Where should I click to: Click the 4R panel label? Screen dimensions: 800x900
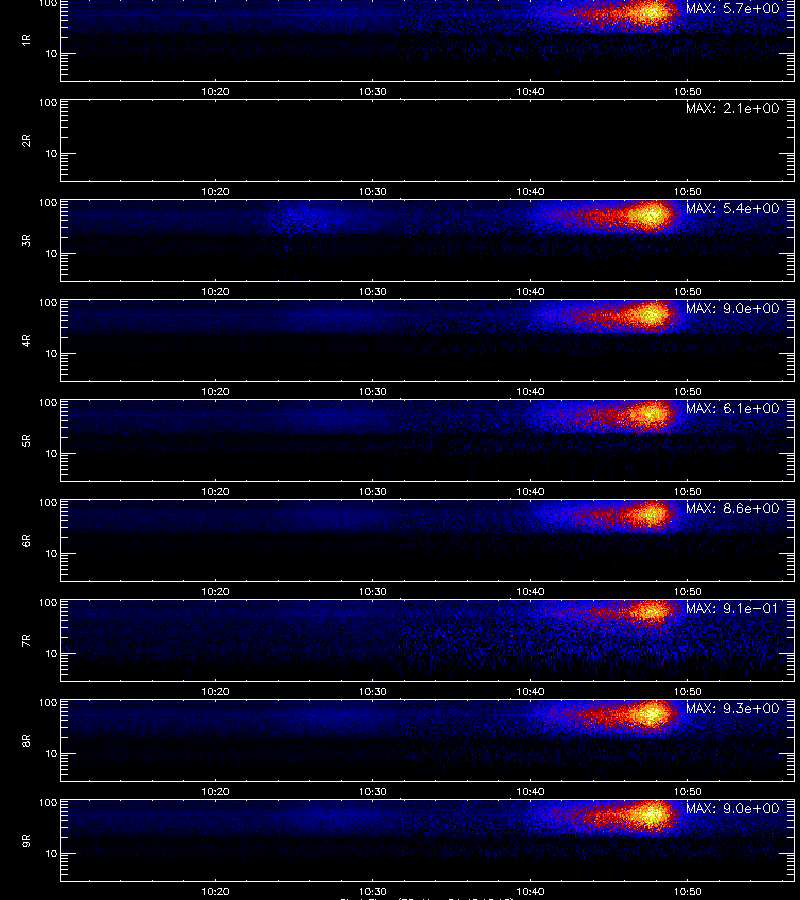coord(26,340)
